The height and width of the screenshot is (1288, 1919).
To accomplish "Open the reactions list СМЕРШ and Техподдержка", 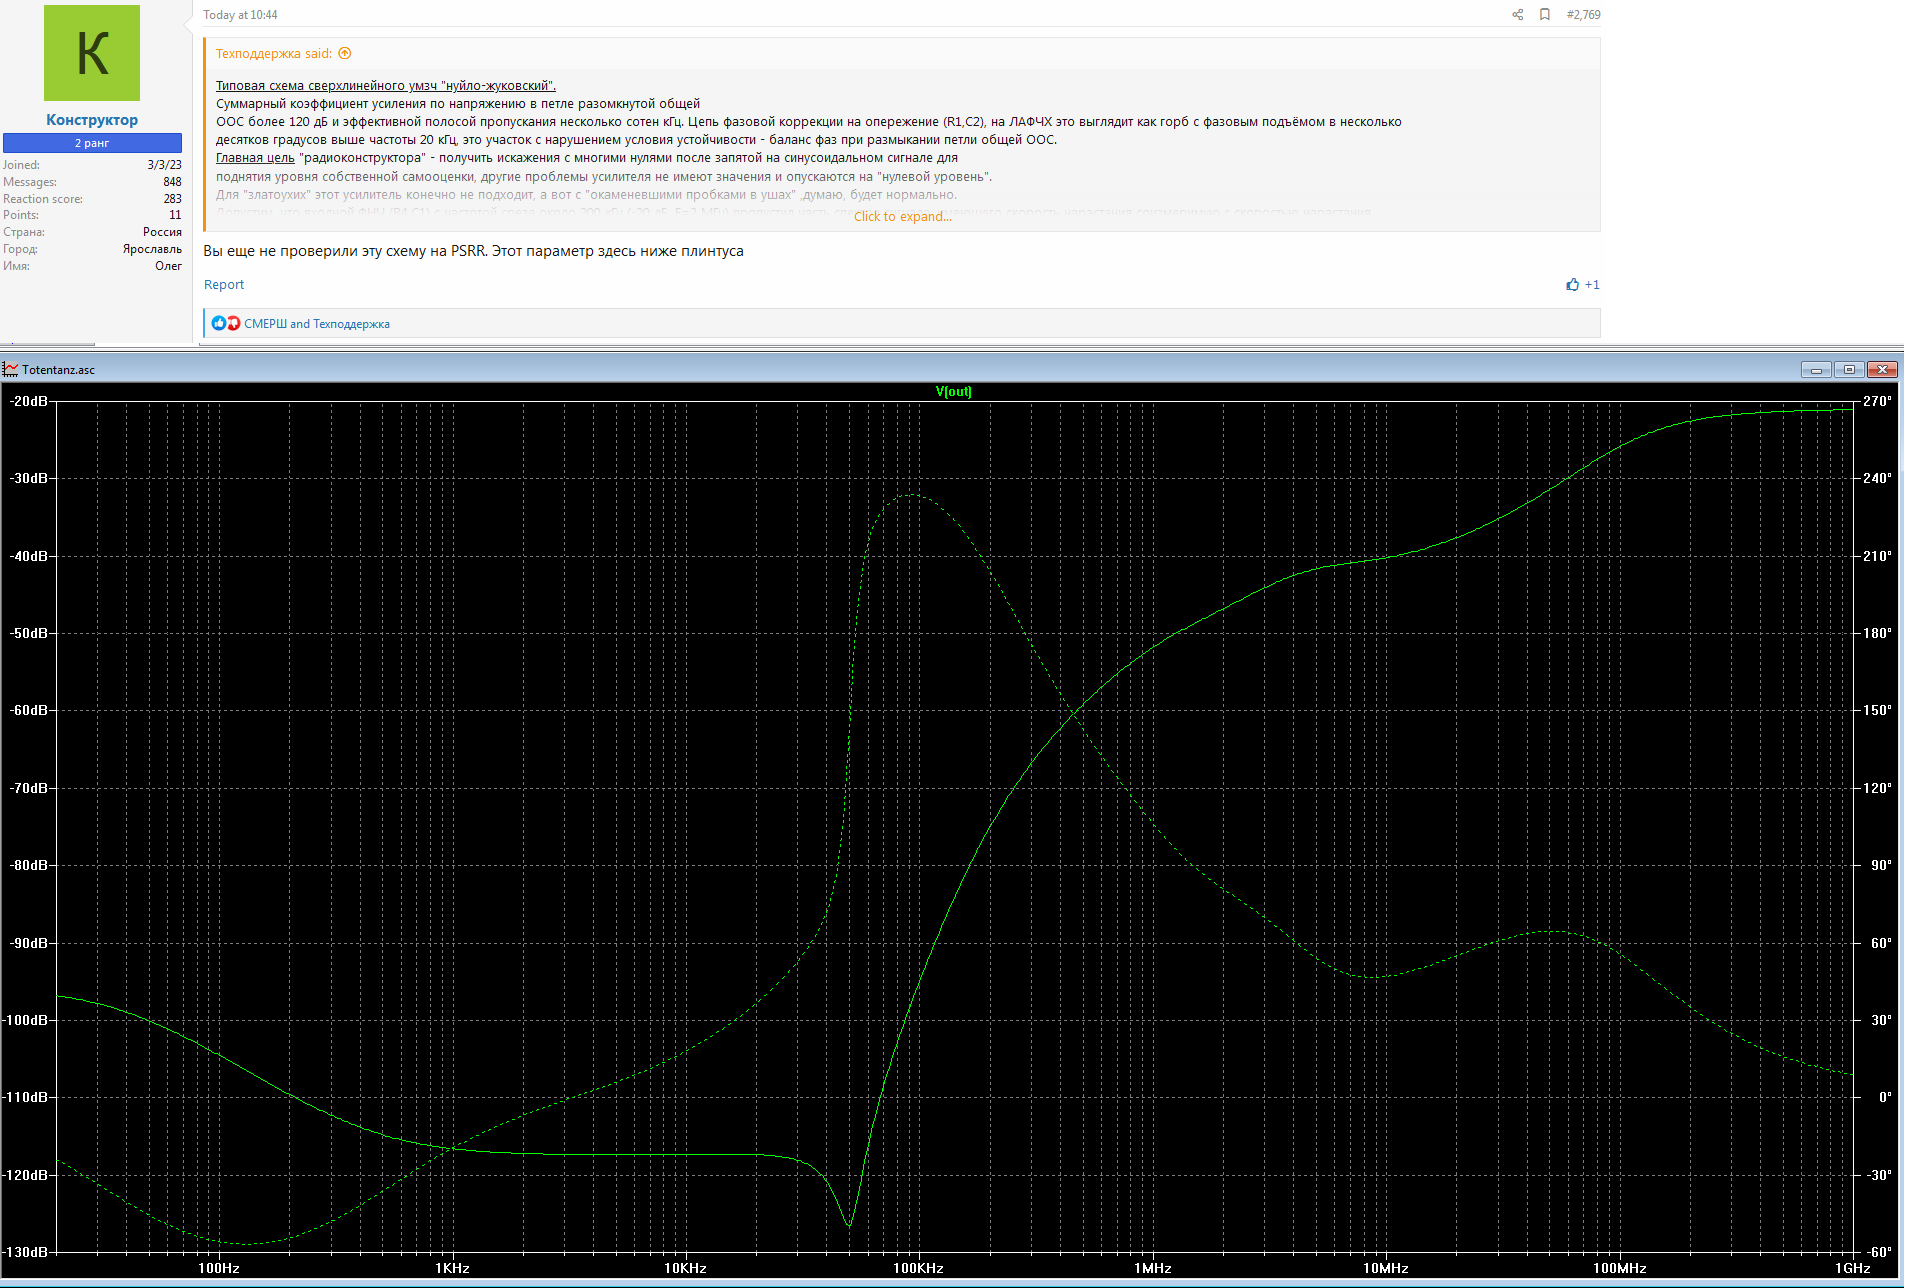I will (317, 324).
